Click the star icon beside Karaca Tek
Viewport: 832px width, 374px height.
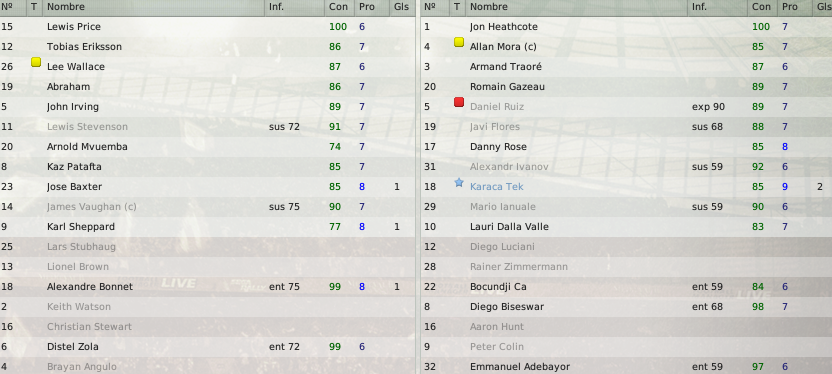click(x=459, y=183)
